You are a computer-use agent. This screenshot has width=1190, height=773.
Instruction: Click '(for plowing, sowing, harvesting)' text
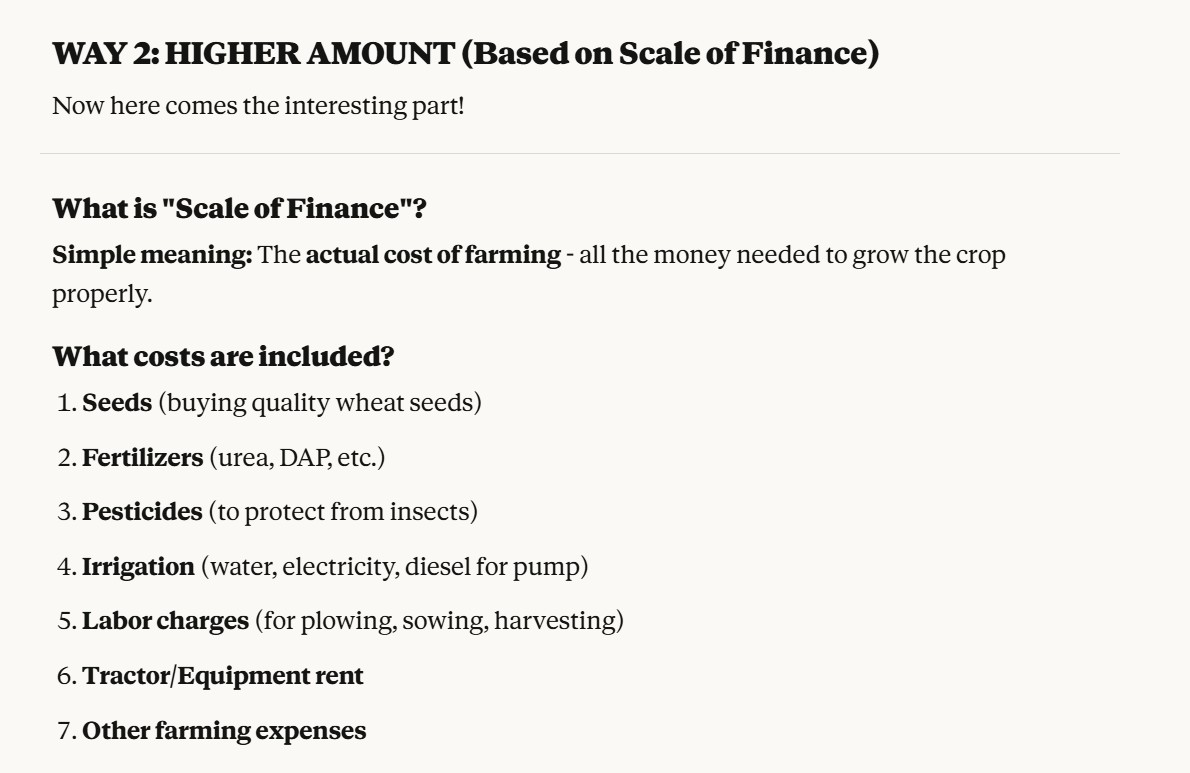point(439,621)
